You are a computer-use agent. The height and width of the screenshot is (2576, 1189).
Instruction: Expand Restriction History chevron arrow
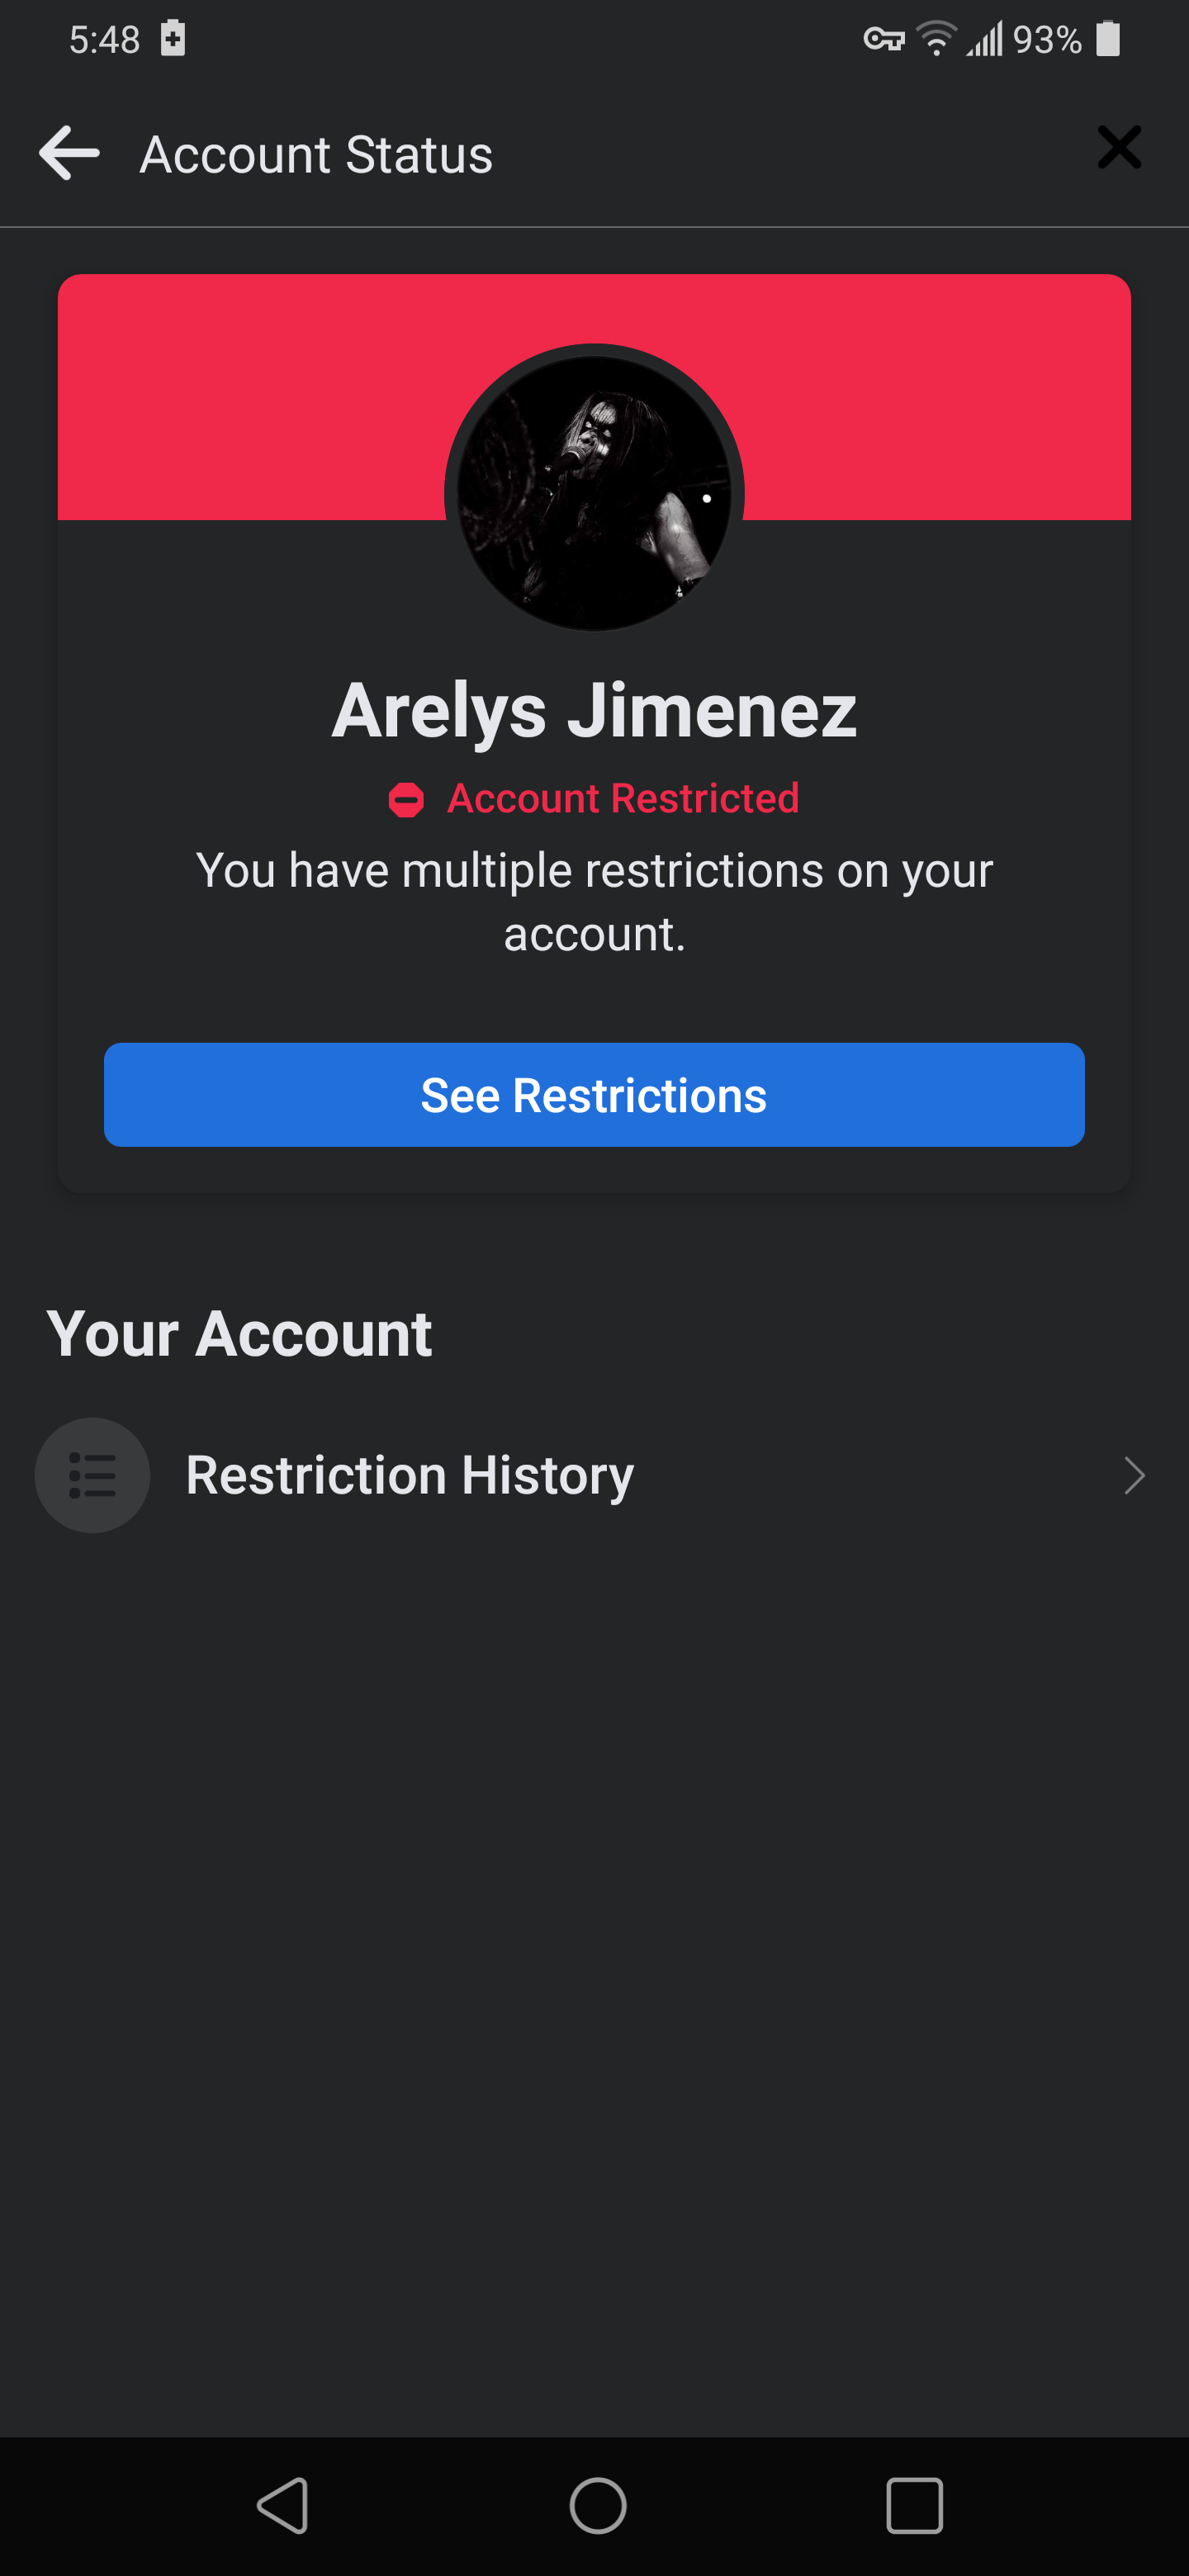[1134, 1475]
